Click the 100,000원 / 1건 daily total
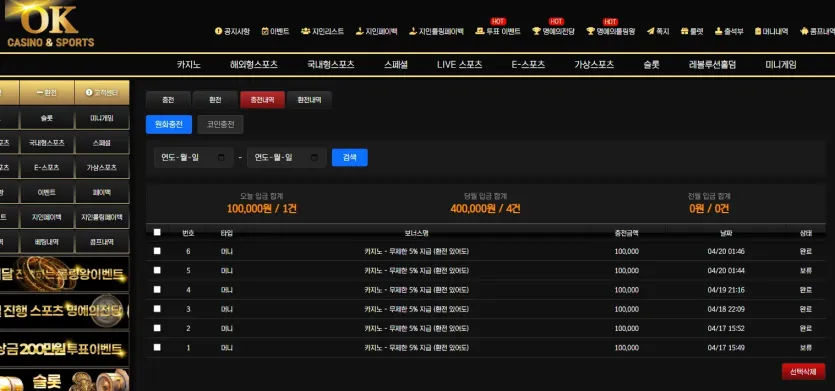The width and height of the screenshot is (835, 391). (261, 209)
